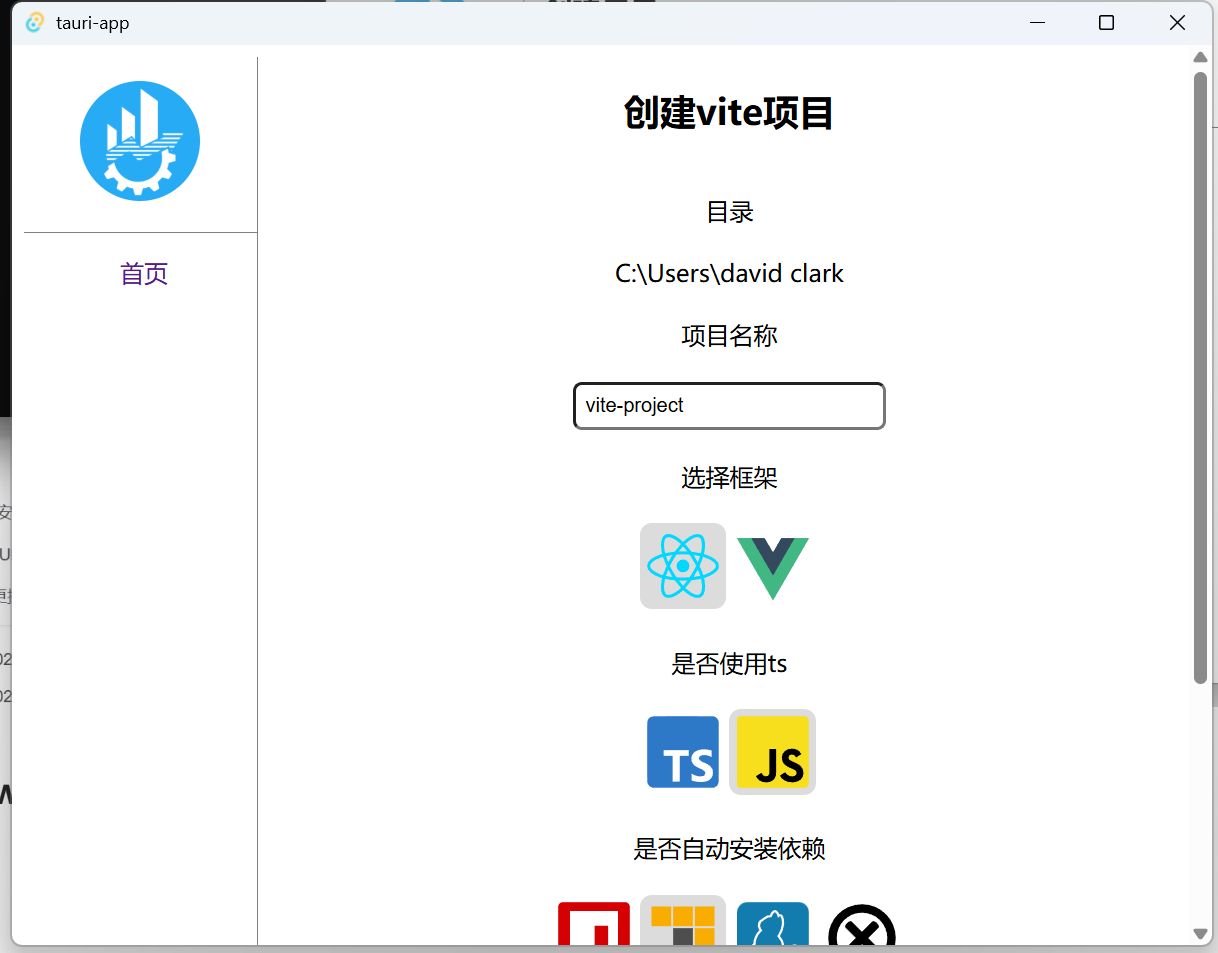Minimize the tauri-app window
Screen dimensions: 1218x953
point(1037,22)
